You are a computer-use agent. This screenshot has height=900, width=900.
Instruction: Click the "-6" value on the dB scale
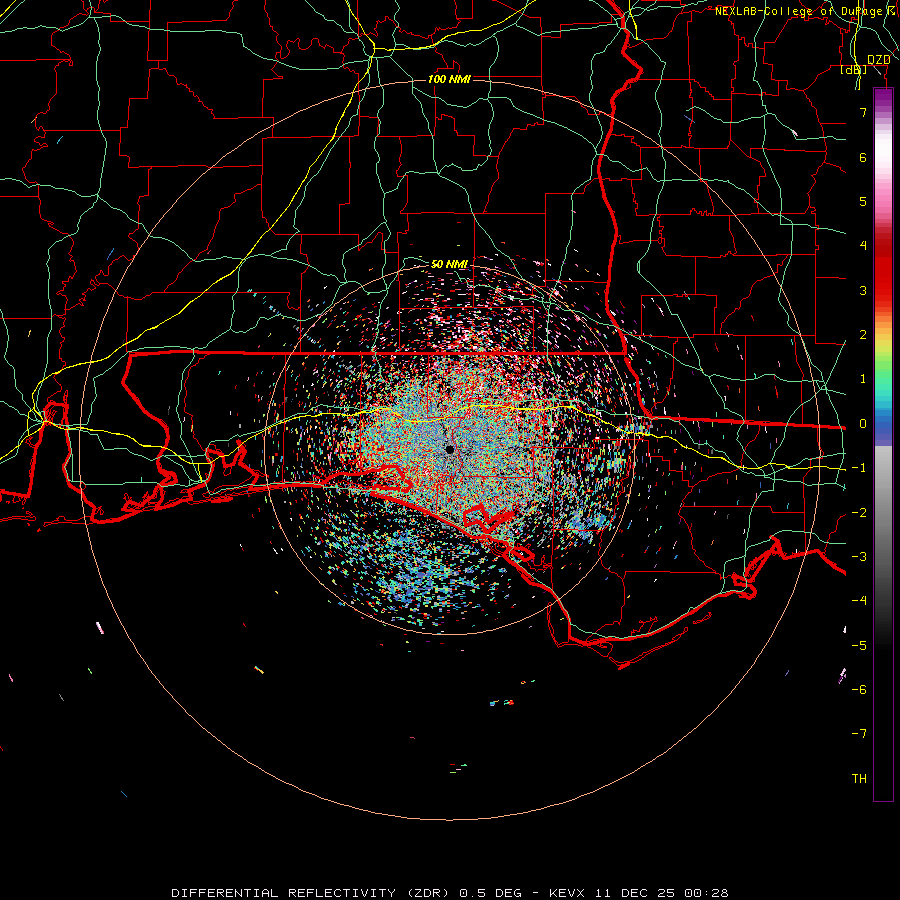(859, 690)
